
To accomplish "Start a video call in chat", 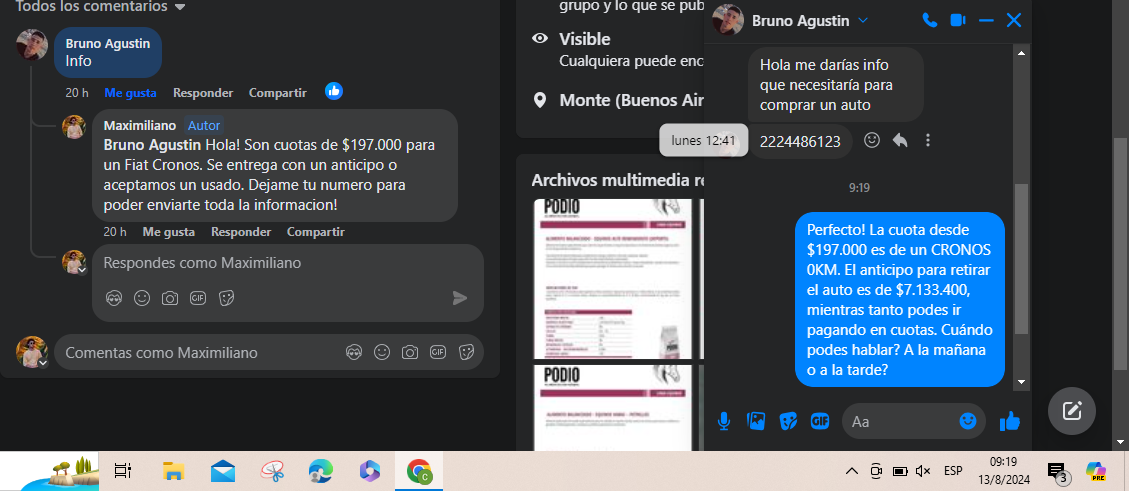I will coord(957,20).
